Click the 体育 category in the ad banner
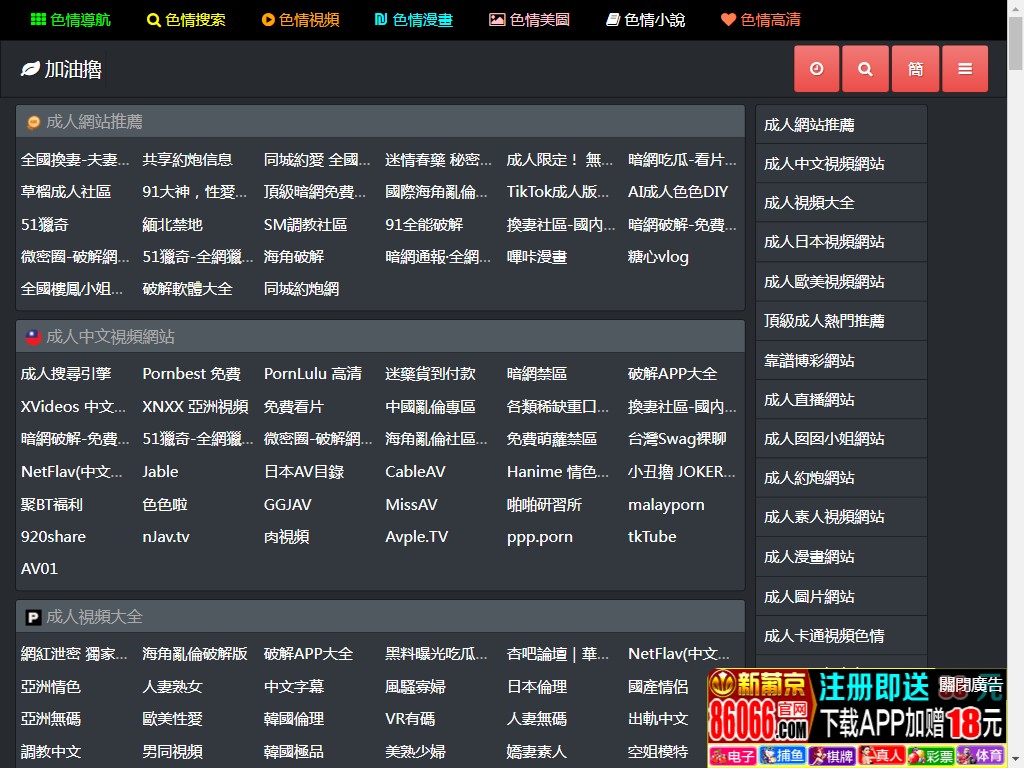Screen dimensions: 1024x768 (x=980, y=756)
